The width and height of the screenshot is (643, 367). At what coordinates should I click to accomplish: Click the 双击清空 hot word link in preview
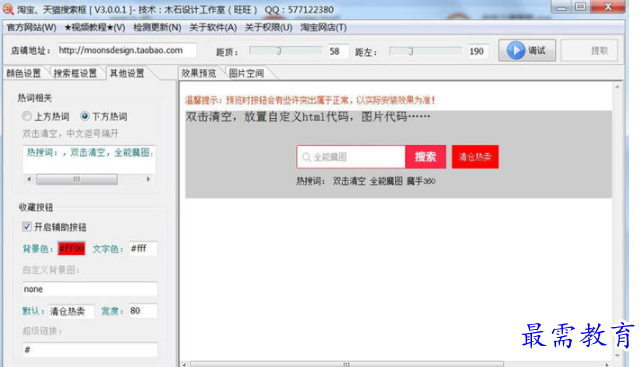pyautogui.click(x=349, y=181)
